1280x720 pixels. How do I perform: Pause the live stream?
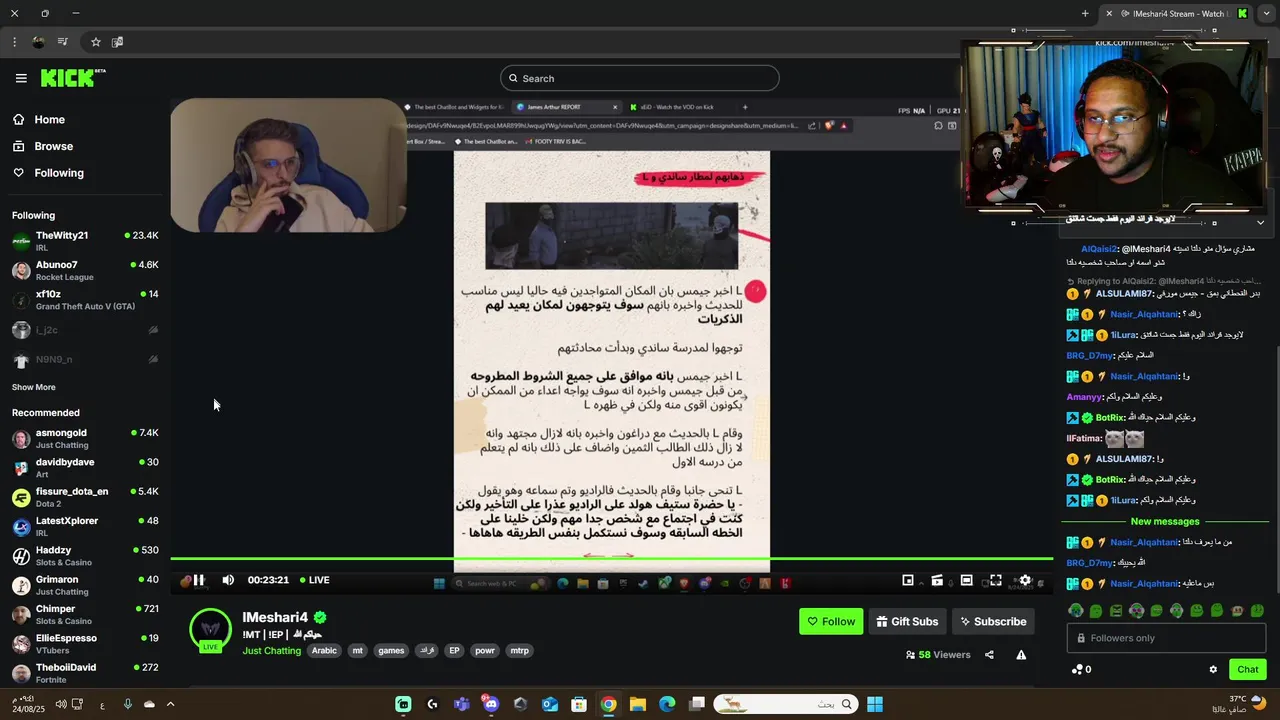tap(198, 580)
